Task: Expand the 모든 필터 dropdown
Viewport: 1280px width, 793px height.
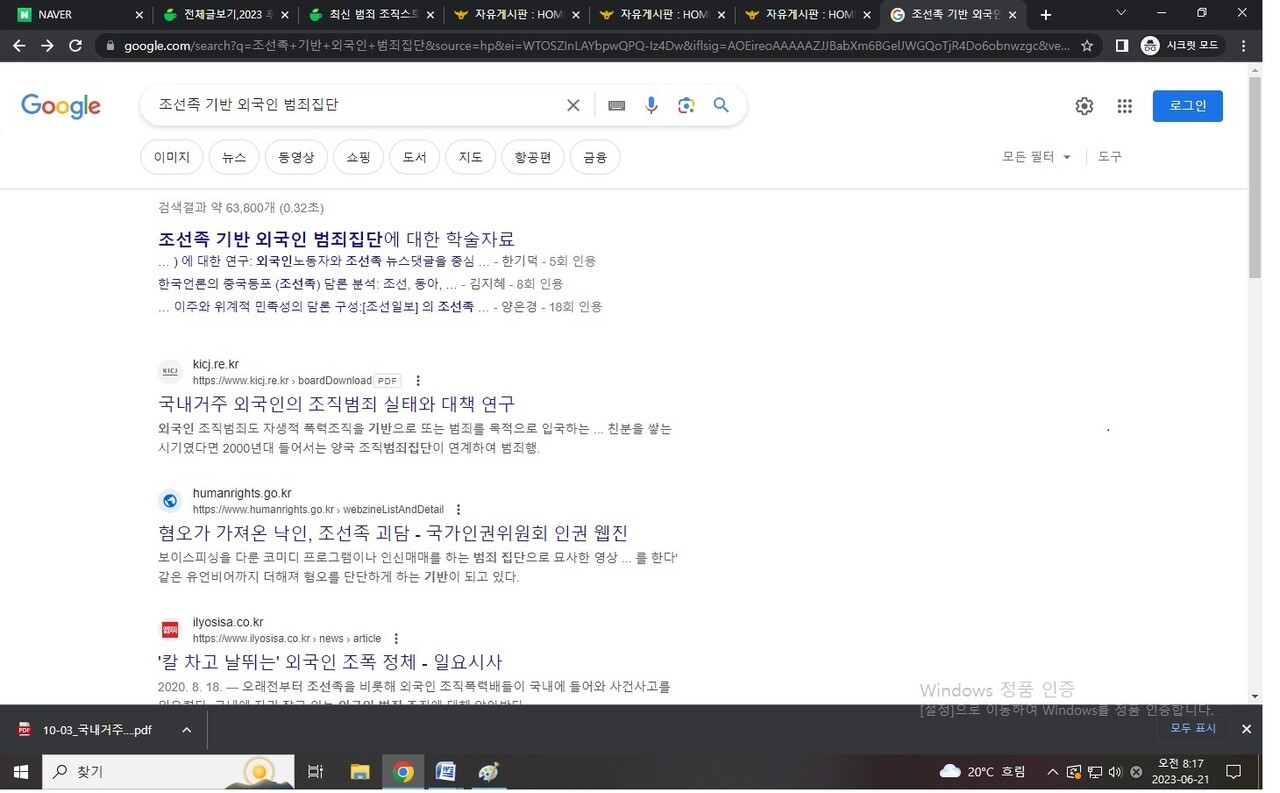Action: coord(1037,157)
